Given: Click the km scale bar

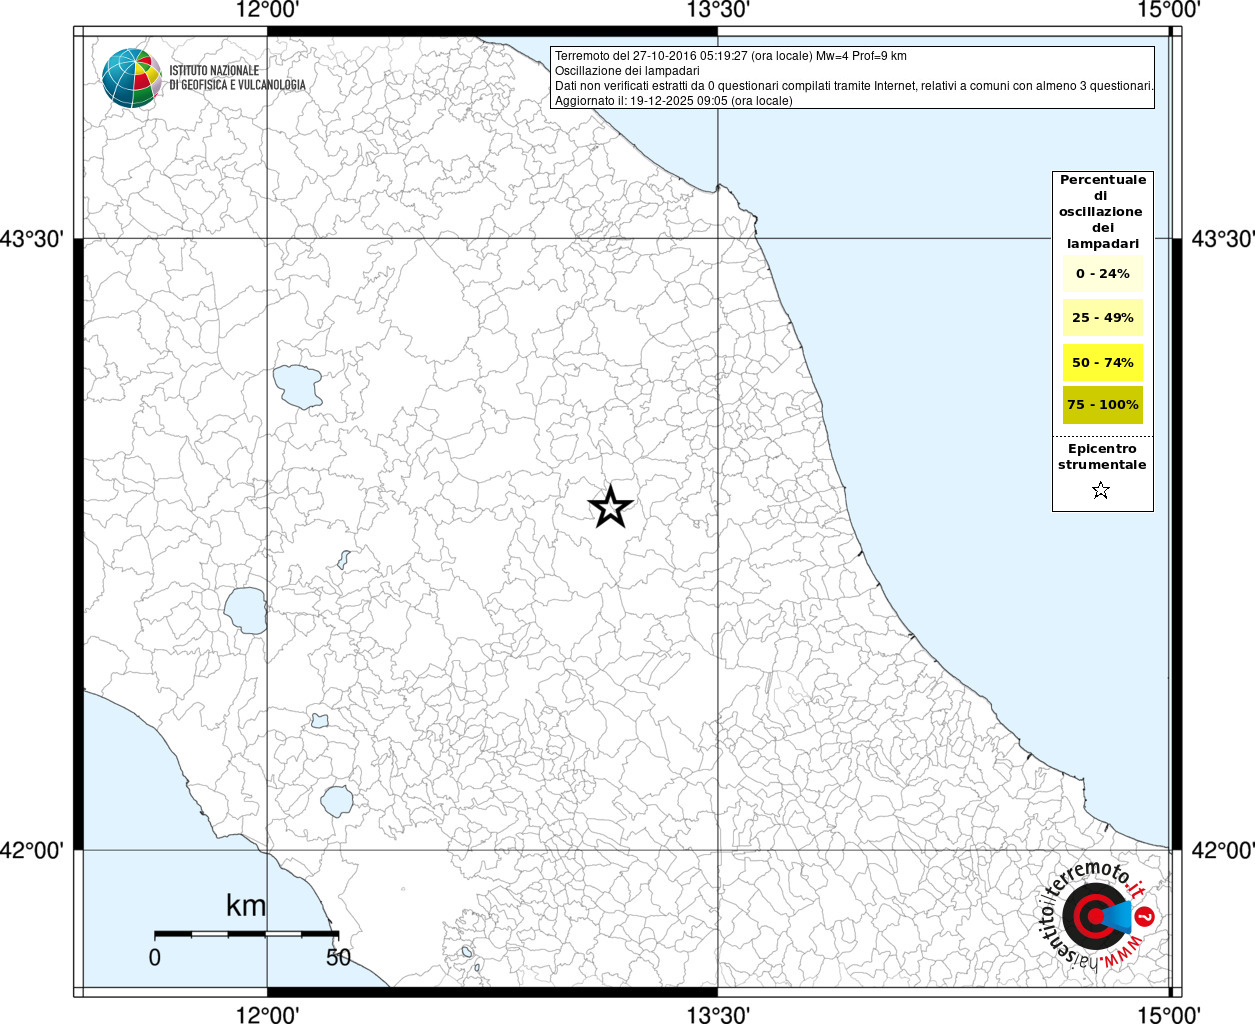Looking at the screenshot, I should pos(246,933).
